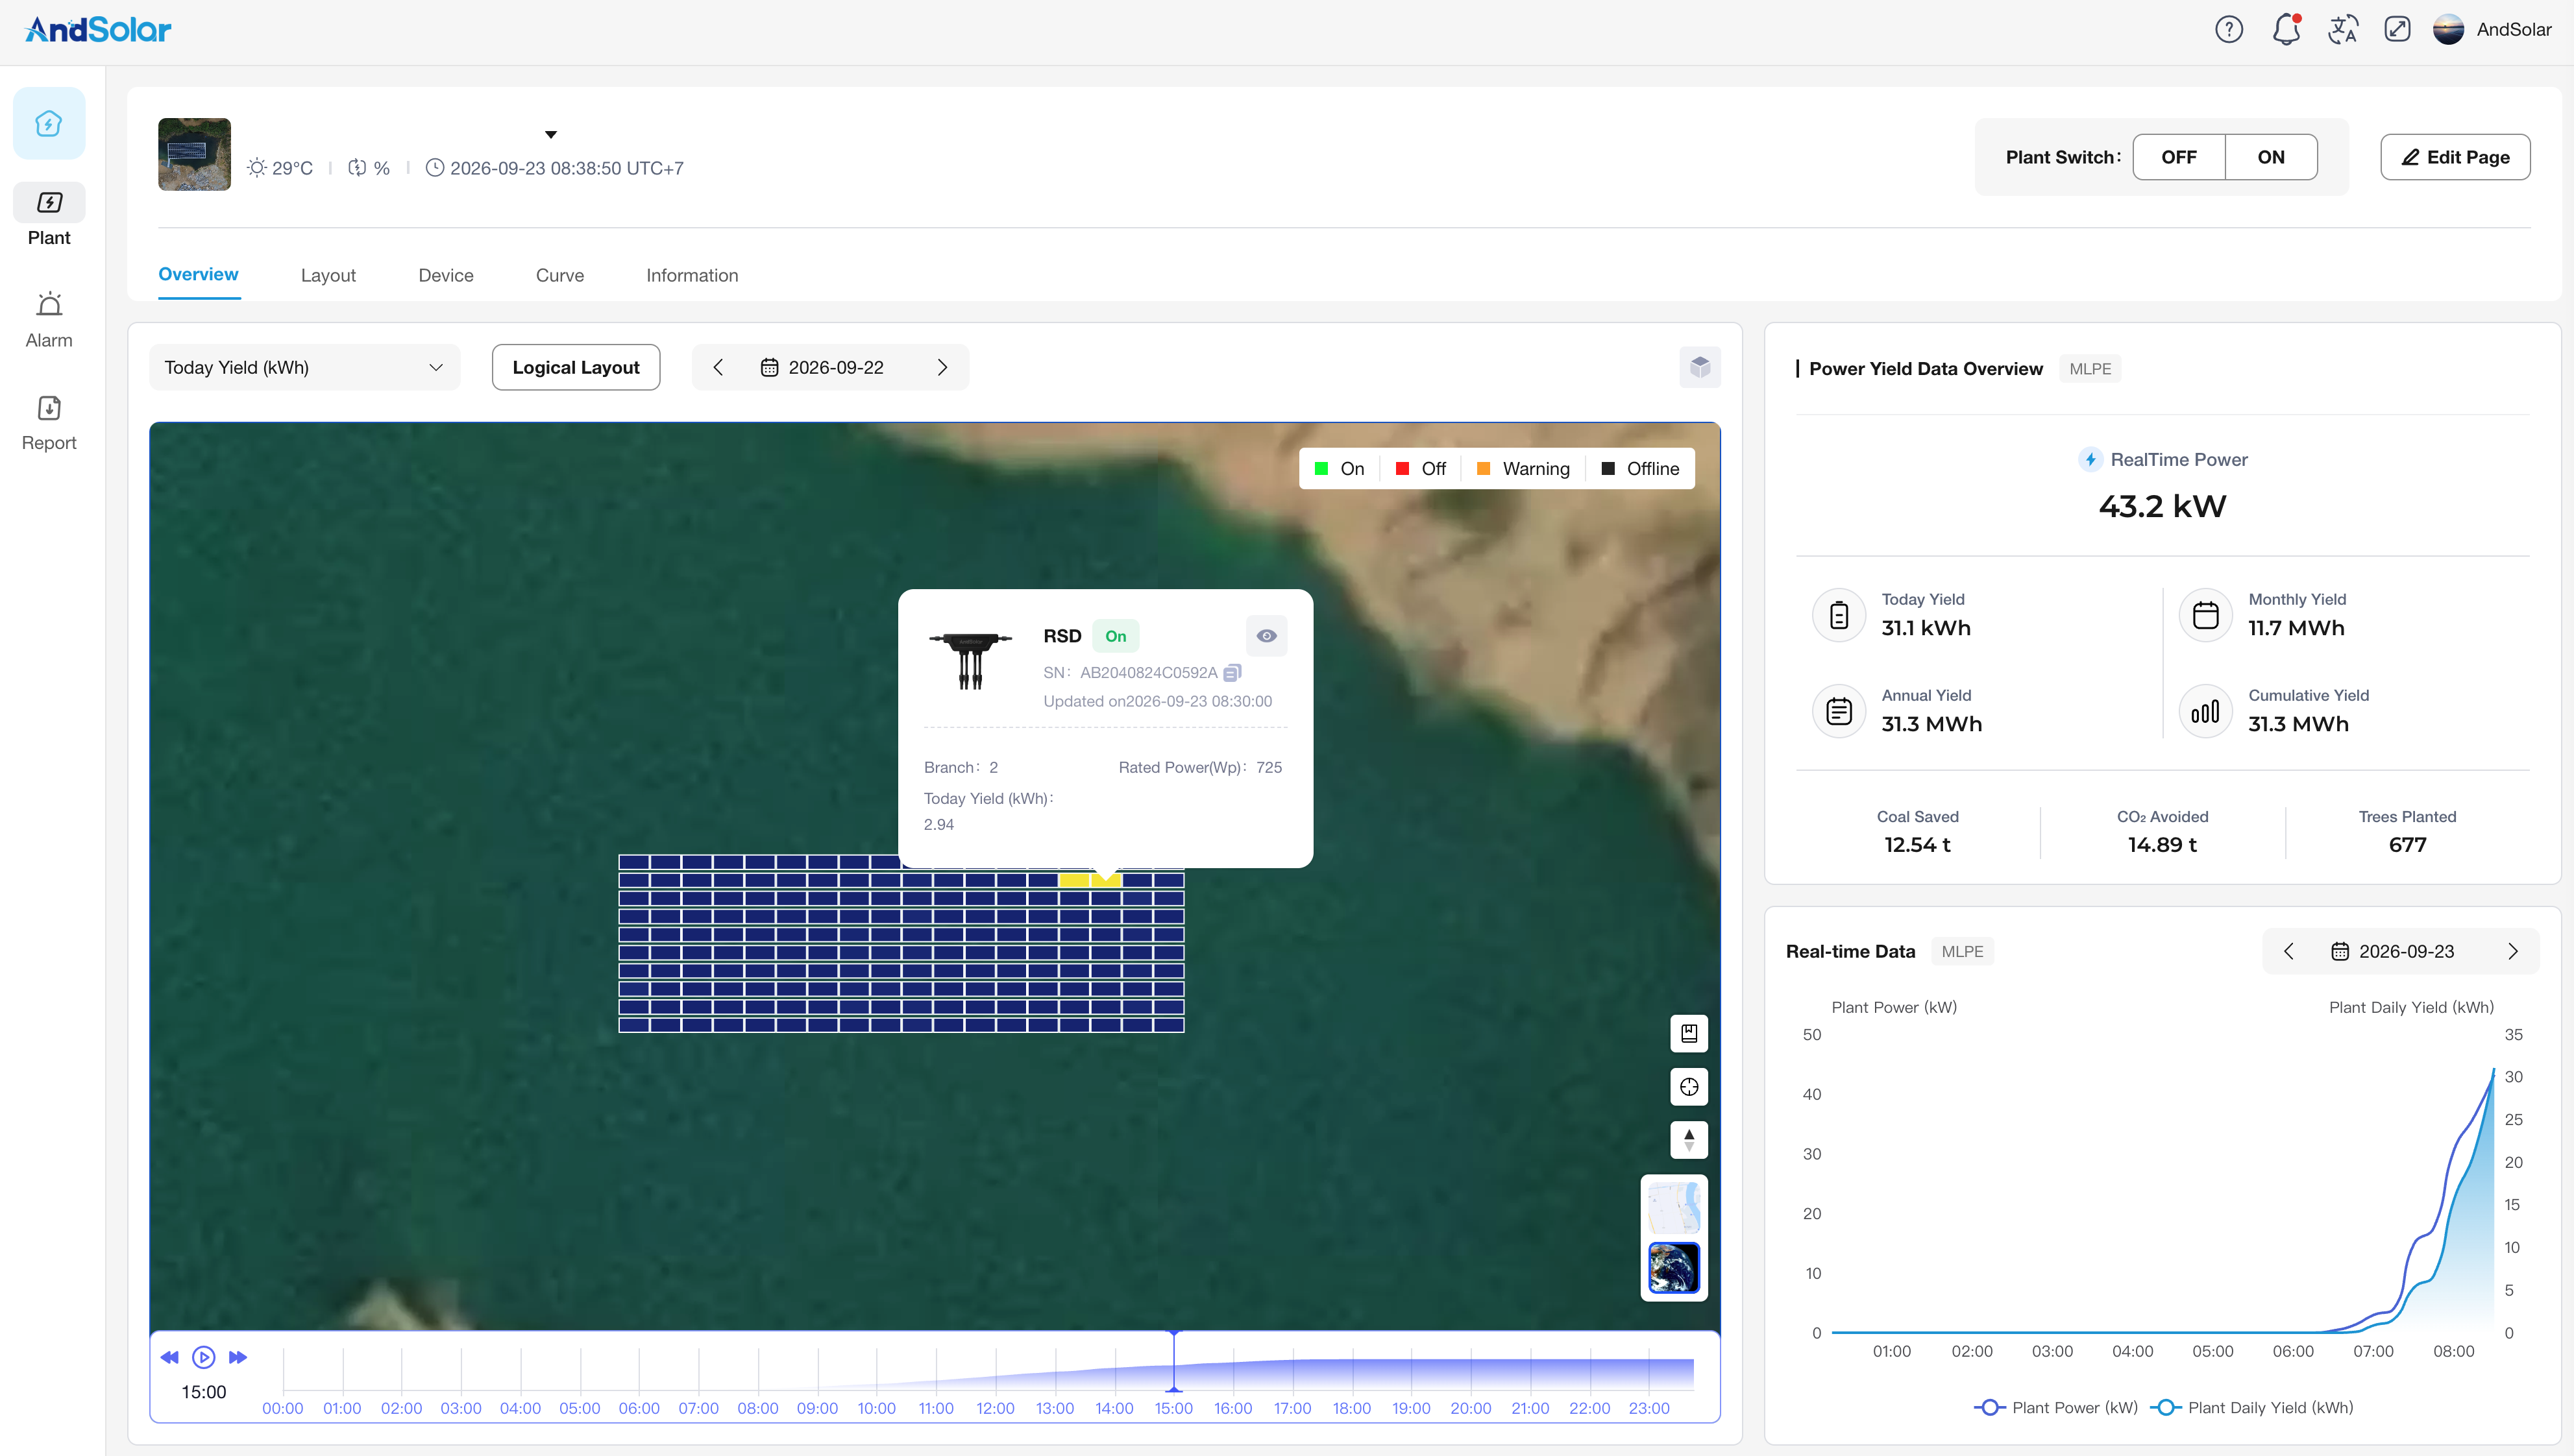The image size is (2574, 1456).
Task: Open the help question mark icon
Action: pyautogui.click(x=2229, y=30)
